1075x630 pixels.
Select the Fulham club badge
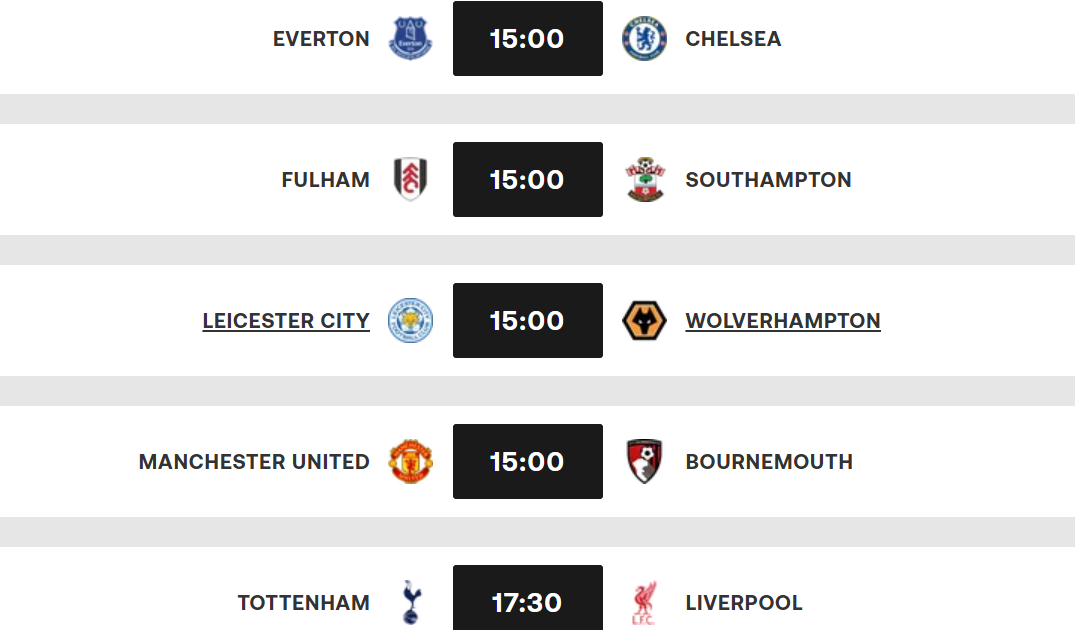[x=411, y=180]
